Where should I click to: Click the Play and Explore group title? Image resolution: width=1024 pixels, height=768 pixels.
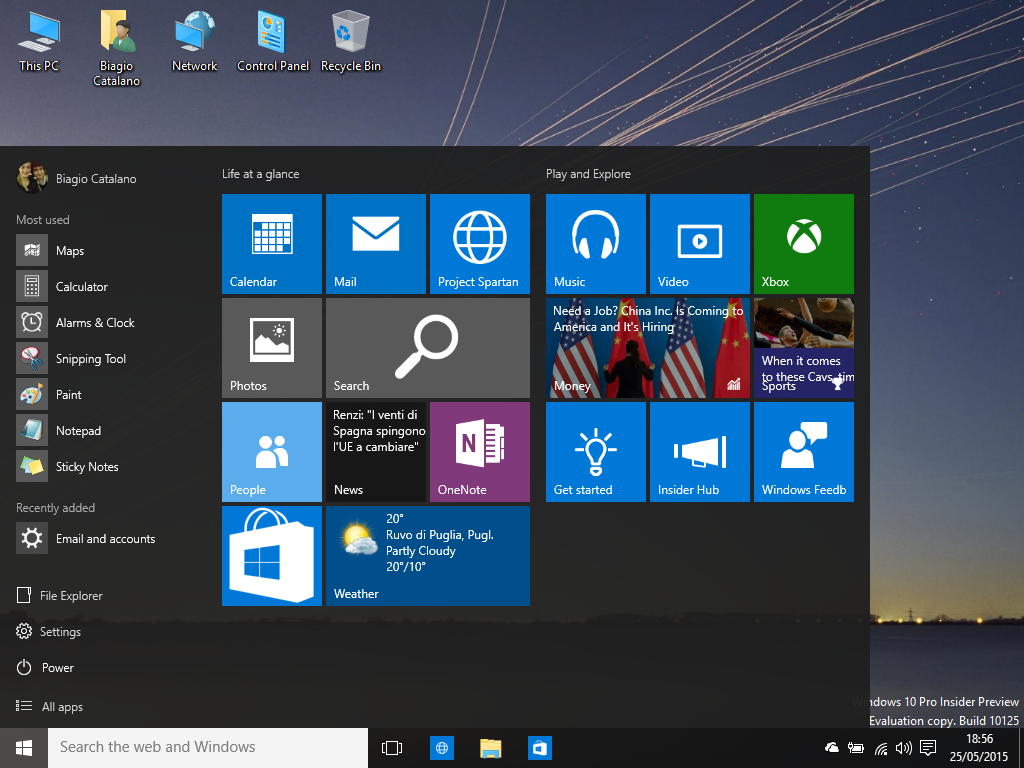pyautogui.click(x=588, y=174)
